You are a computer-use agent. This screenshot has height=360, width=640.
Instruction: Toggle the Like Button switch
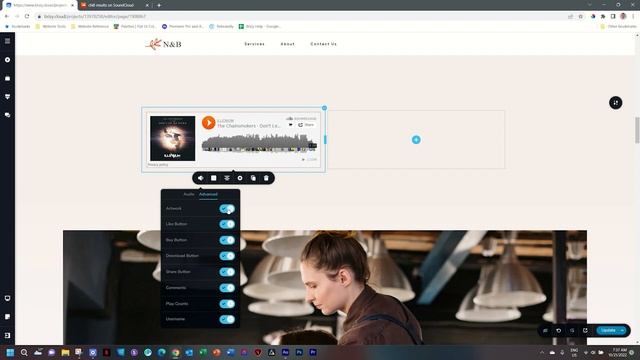[x=227, y=224]
